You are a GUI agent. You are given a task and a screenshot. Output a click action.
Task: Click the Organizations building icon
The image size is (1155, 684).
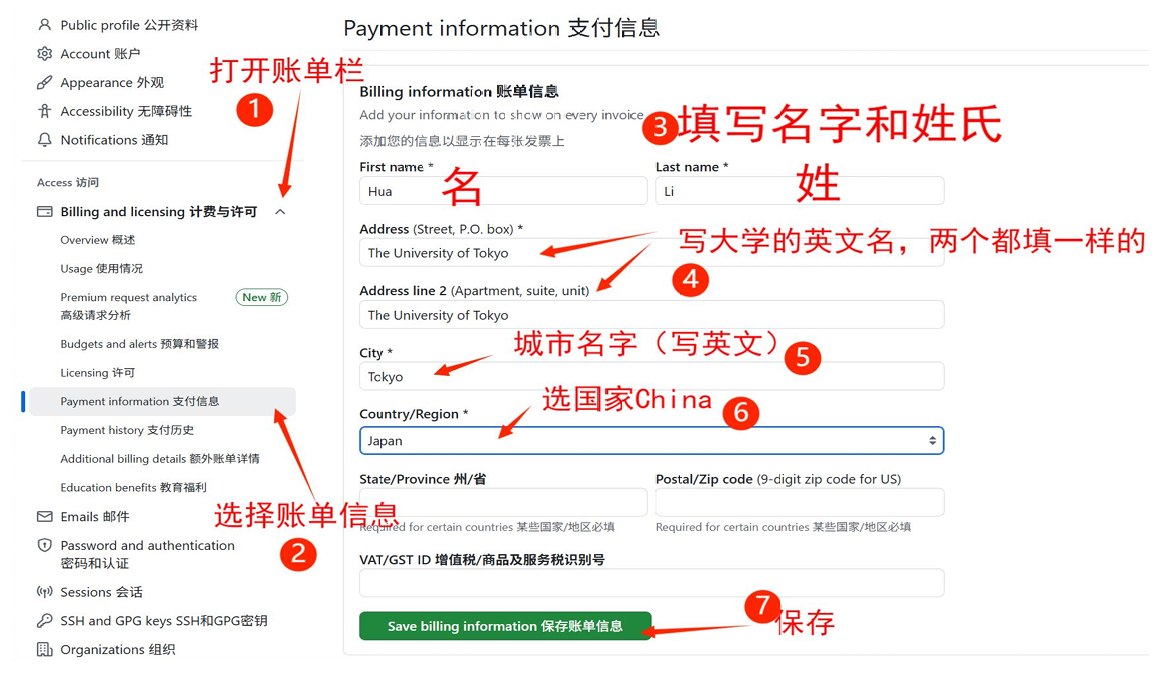pyautogui.click(x=45, y=649)
